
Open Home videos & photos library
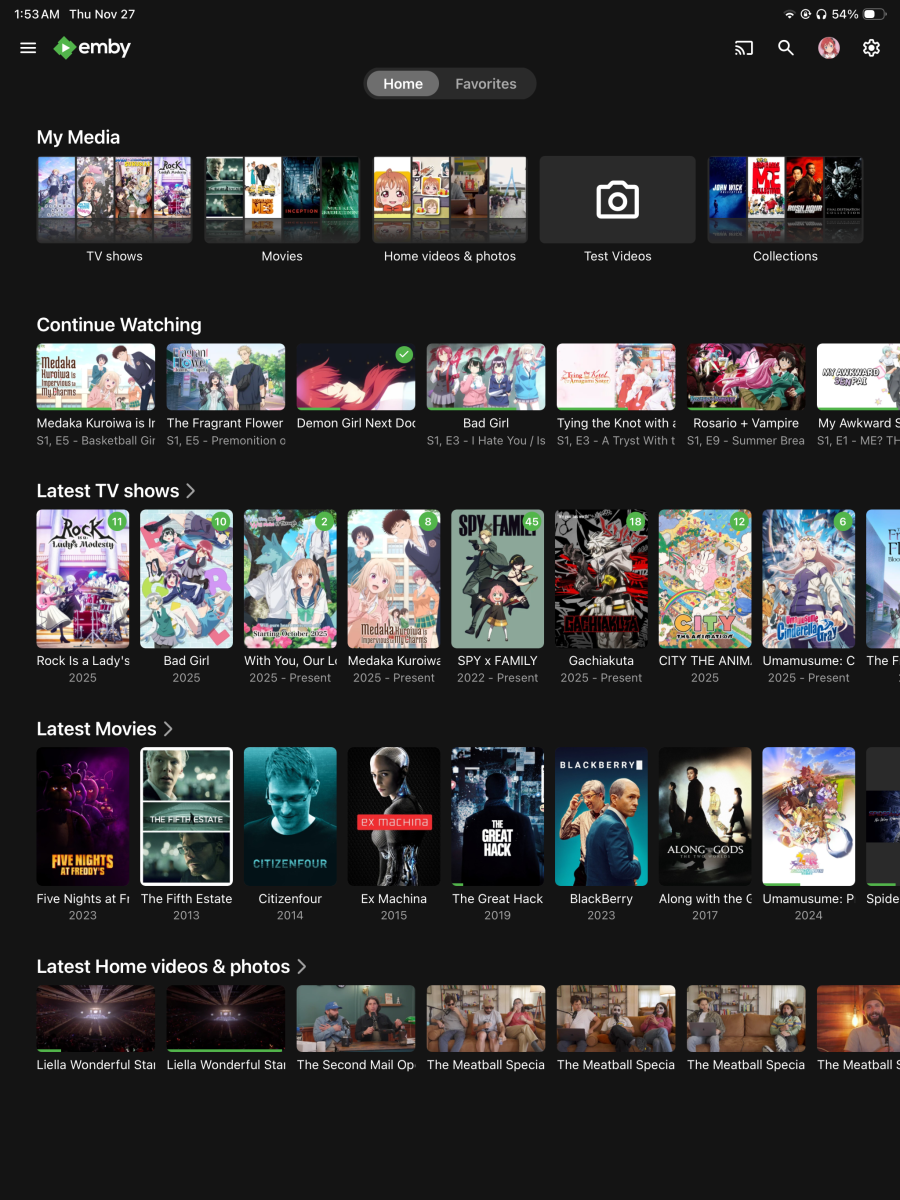(450, 200)
